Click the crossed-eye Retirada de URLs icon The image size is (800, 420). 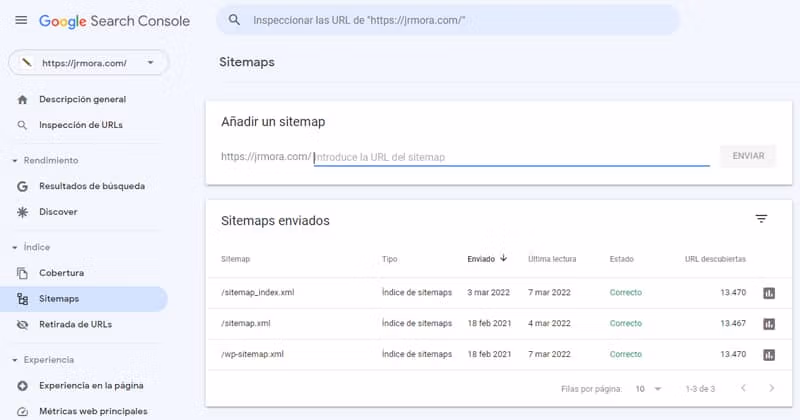coord(22,325)
